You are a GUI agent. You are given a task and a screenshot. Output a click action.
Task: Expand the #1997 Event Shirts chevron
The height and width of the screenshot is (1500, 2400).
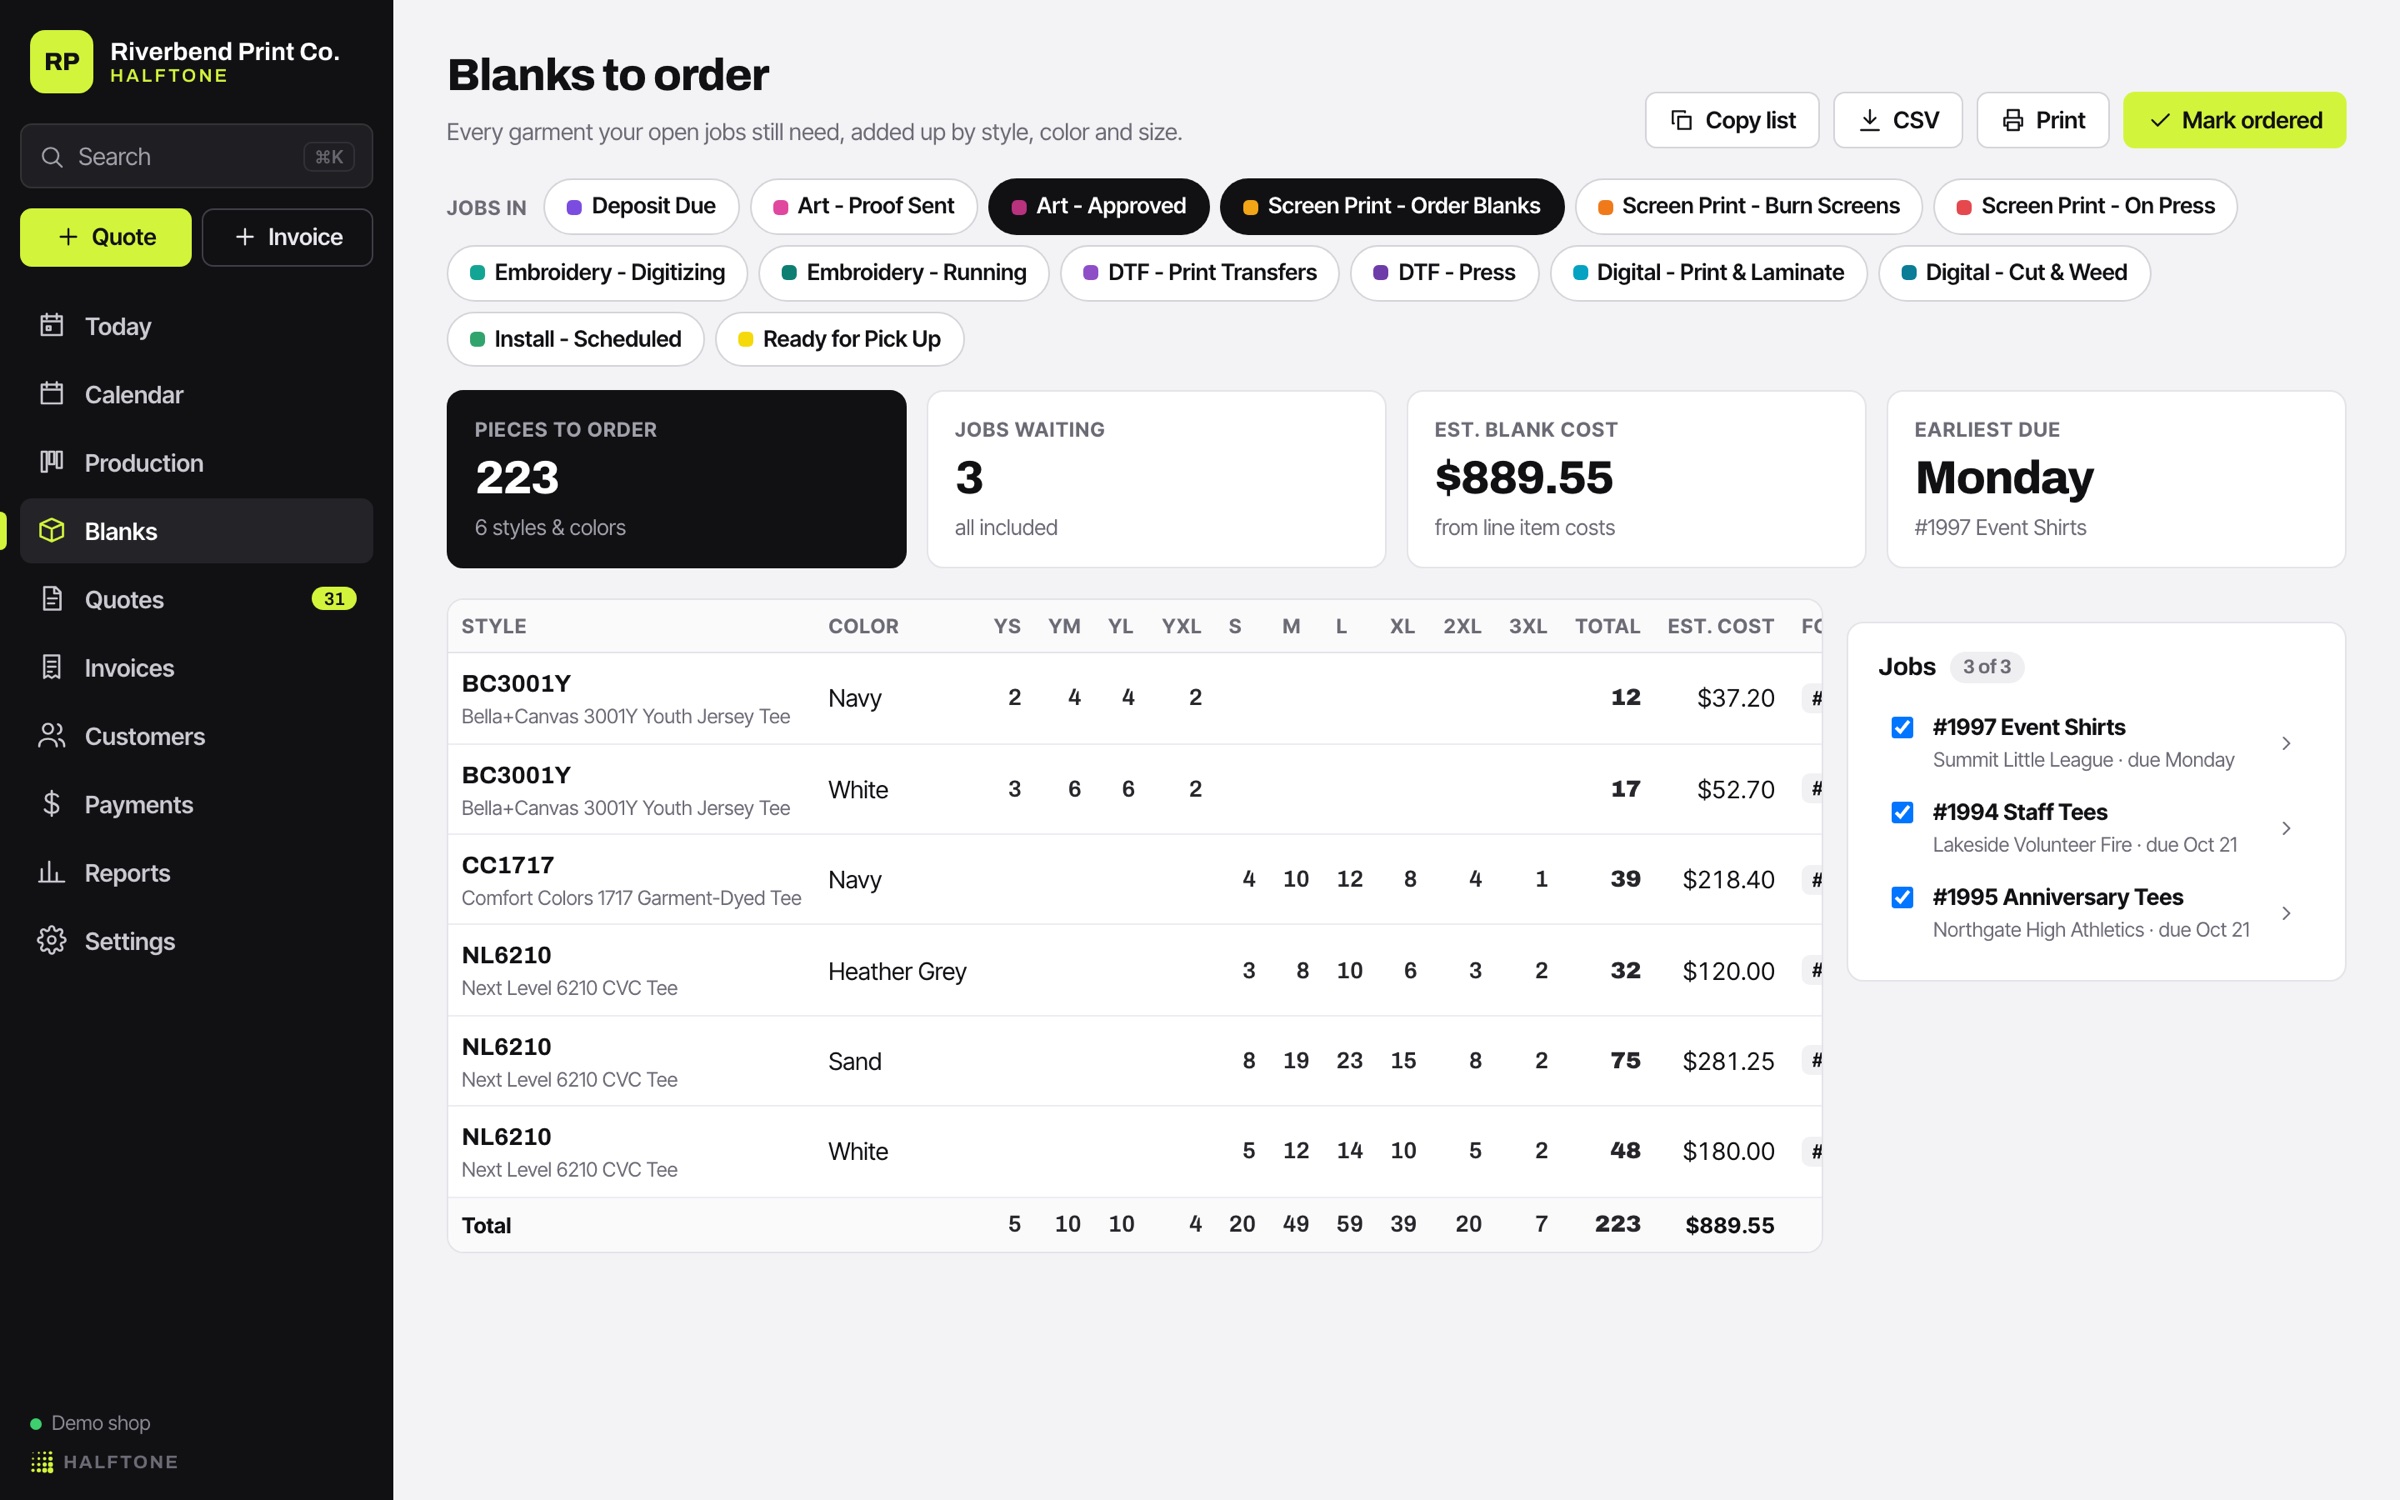tap(2286, 743)
